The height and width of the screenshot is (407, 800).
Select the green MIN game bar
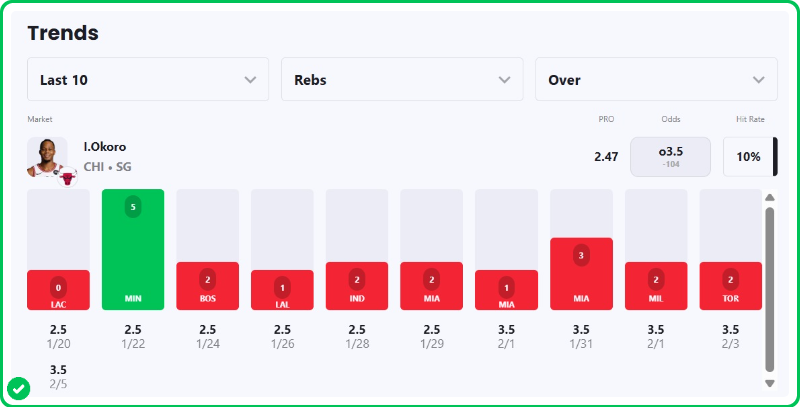(133, 250)
